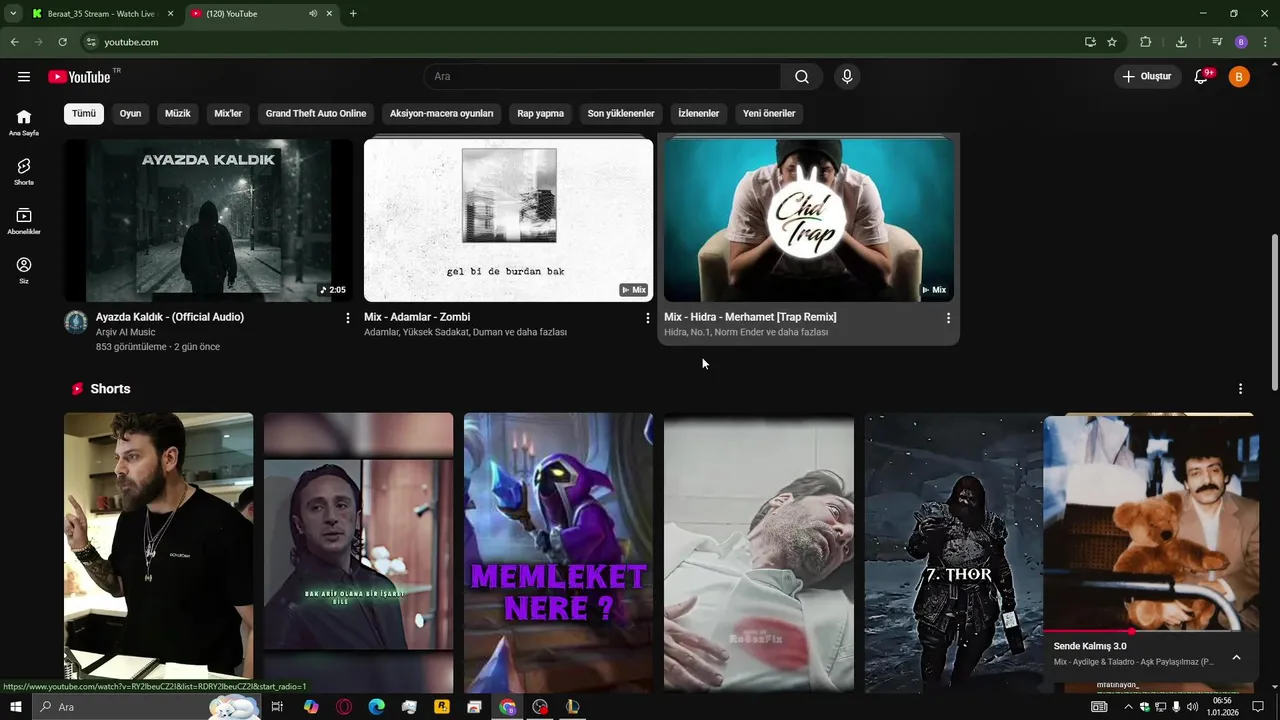Start voice search with microphone icon
The image size is (1280, 720).
click(x=847, y=77)
